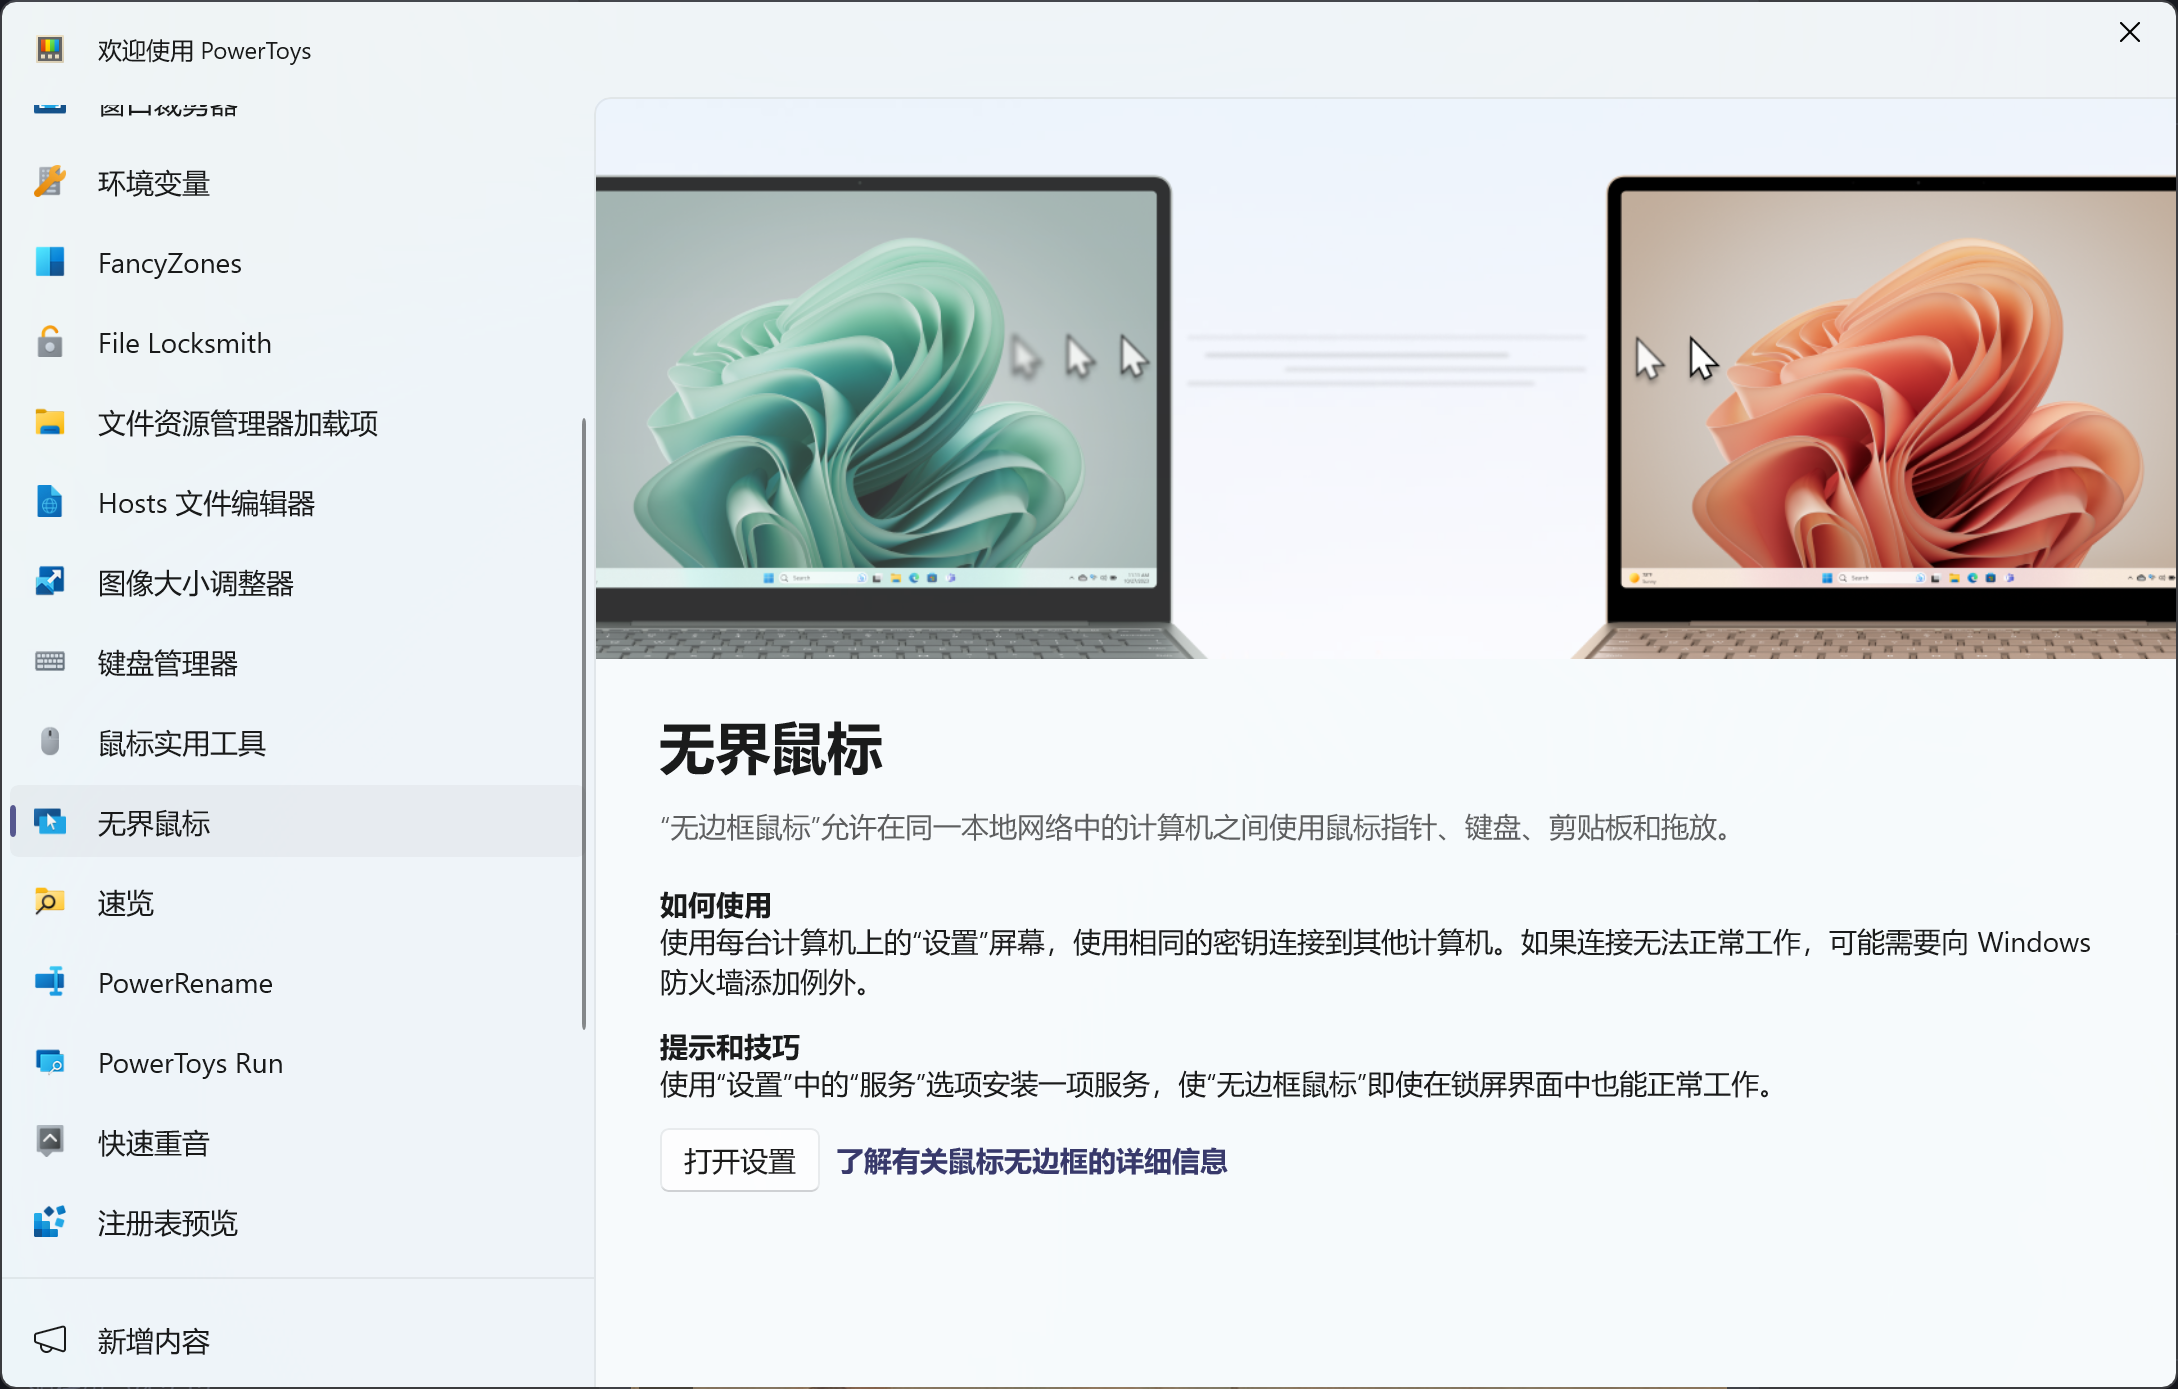Click the 鼠标实用工具 mouse icon
Viewport: 2178px width, 1389px height.
click(49, 742)
